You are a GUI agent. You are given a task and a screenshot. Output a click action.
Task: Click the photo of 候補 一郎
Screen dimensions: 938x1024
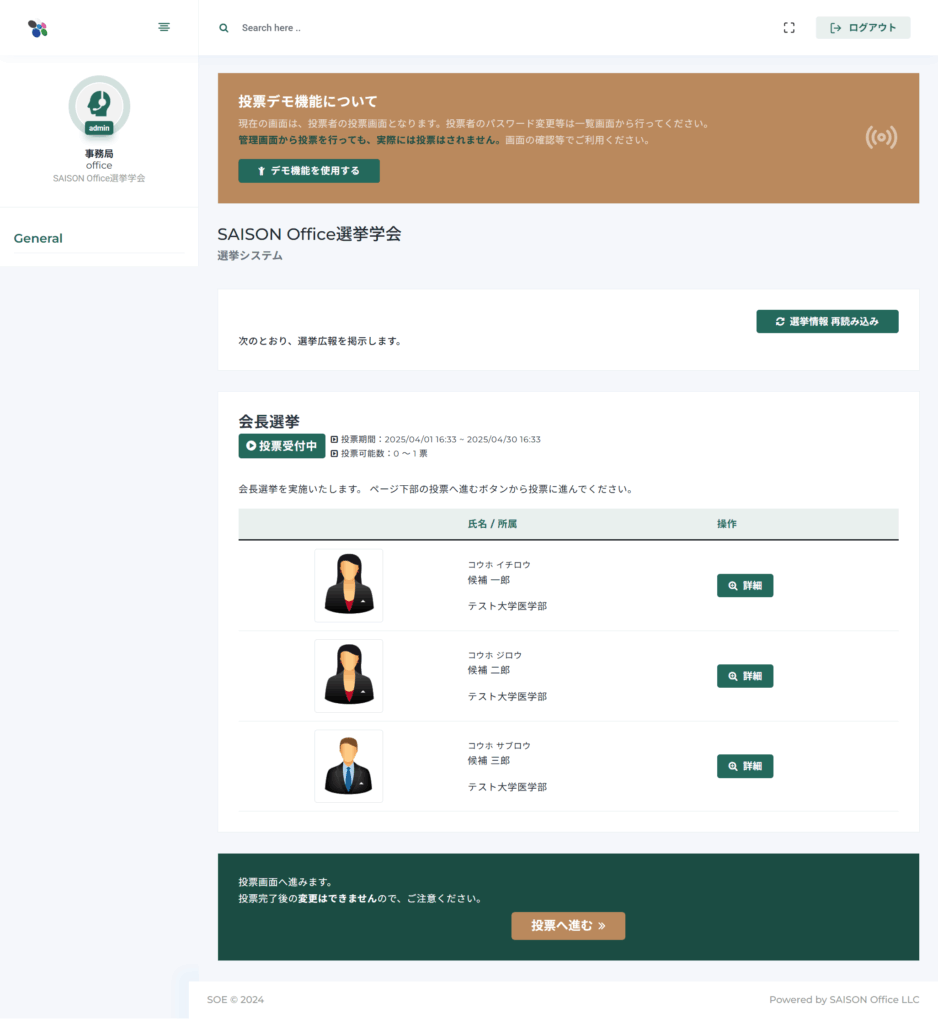(349, 585)
